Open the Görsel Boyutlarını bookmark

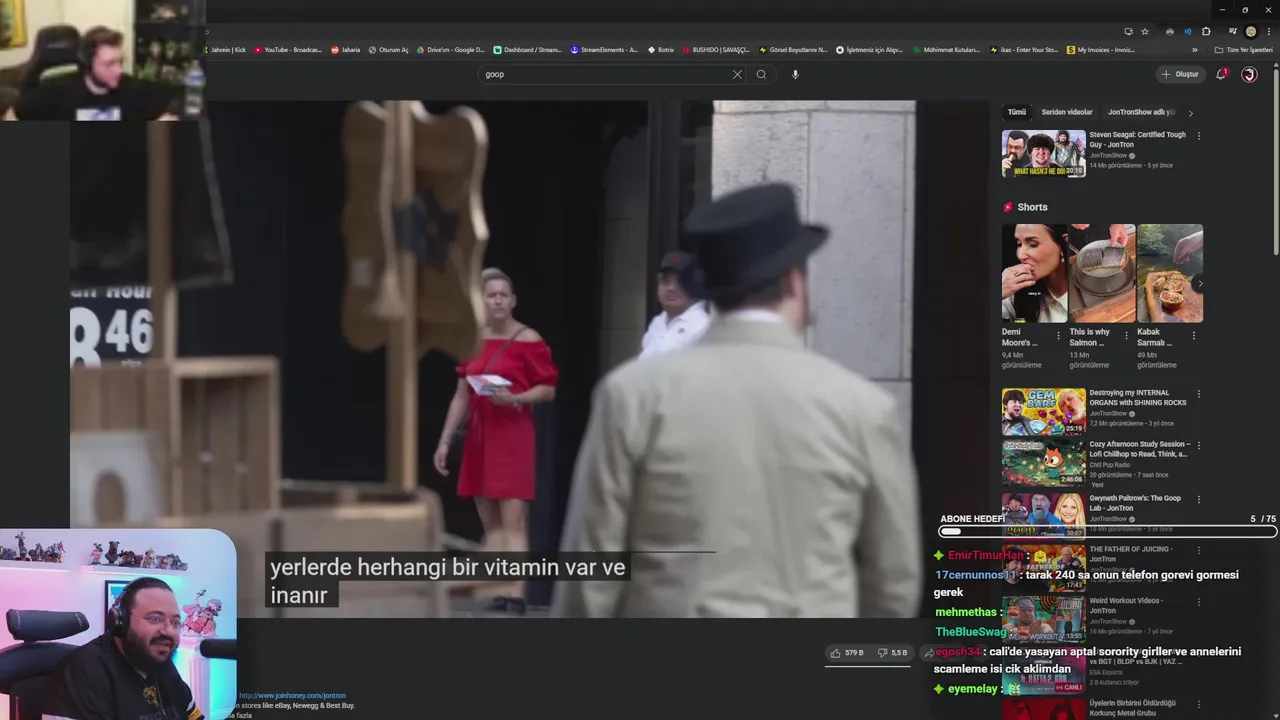click(x=793, y=49)
